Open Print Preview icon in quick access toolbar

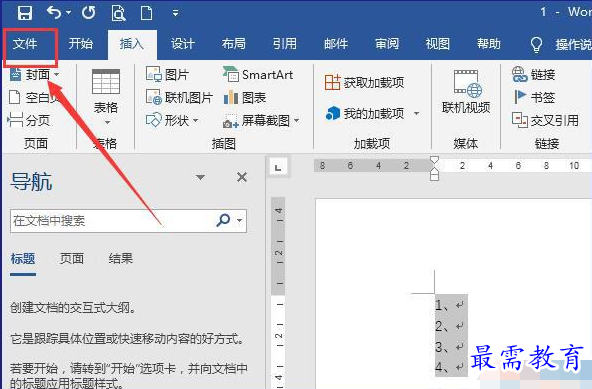118,13
